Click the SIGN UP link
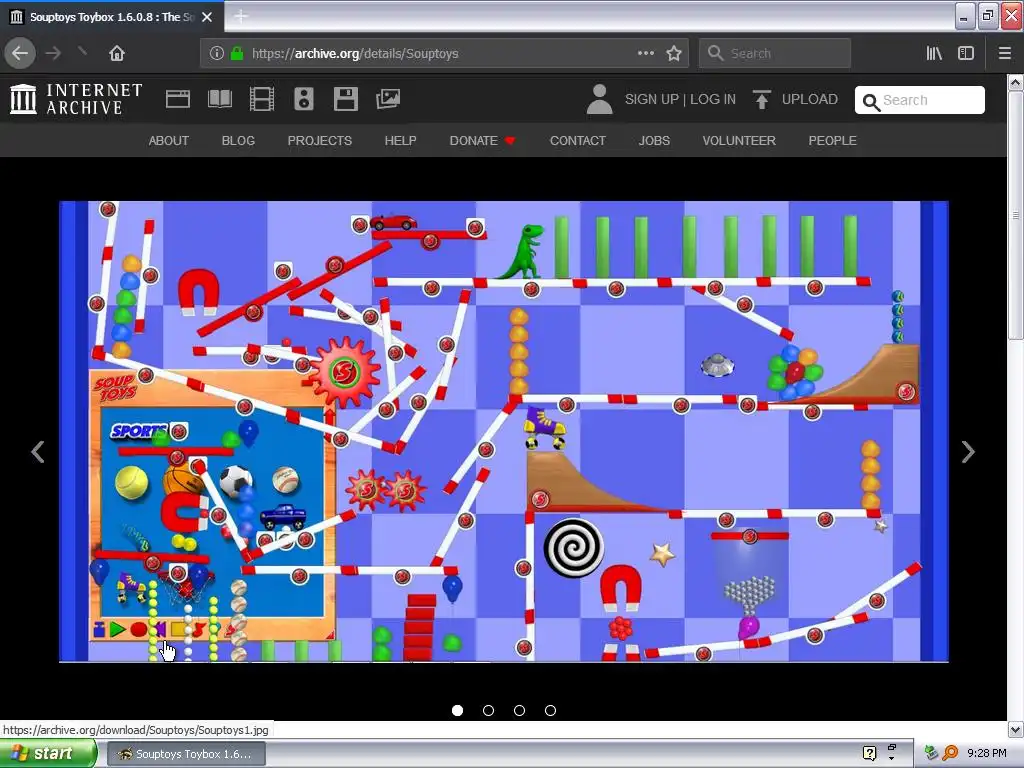This screenshot has height=768, width=1024. [x=652, y=99]
